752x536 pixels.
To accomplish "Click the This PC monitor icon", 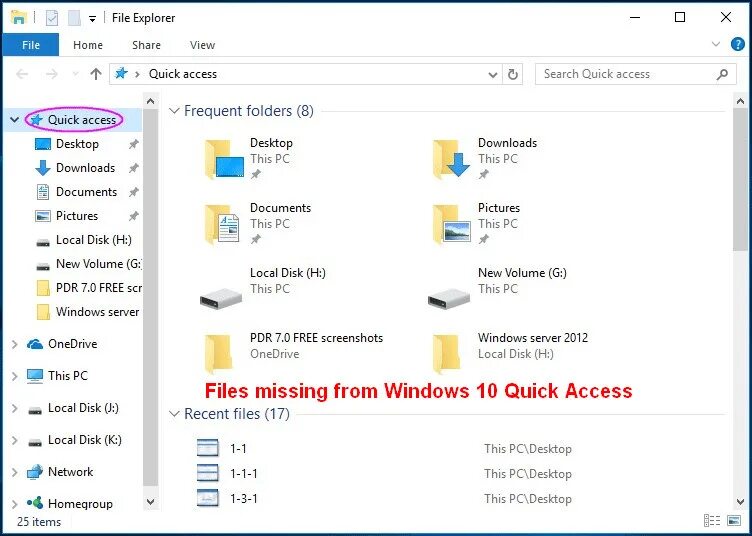I will pyautogui.click(x=35, y=376).
